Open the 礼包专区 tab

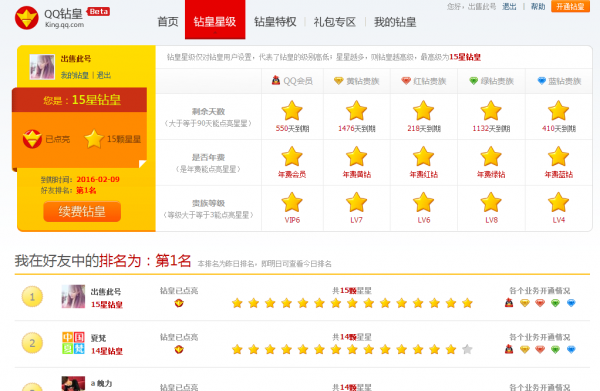tap(335, 22)
